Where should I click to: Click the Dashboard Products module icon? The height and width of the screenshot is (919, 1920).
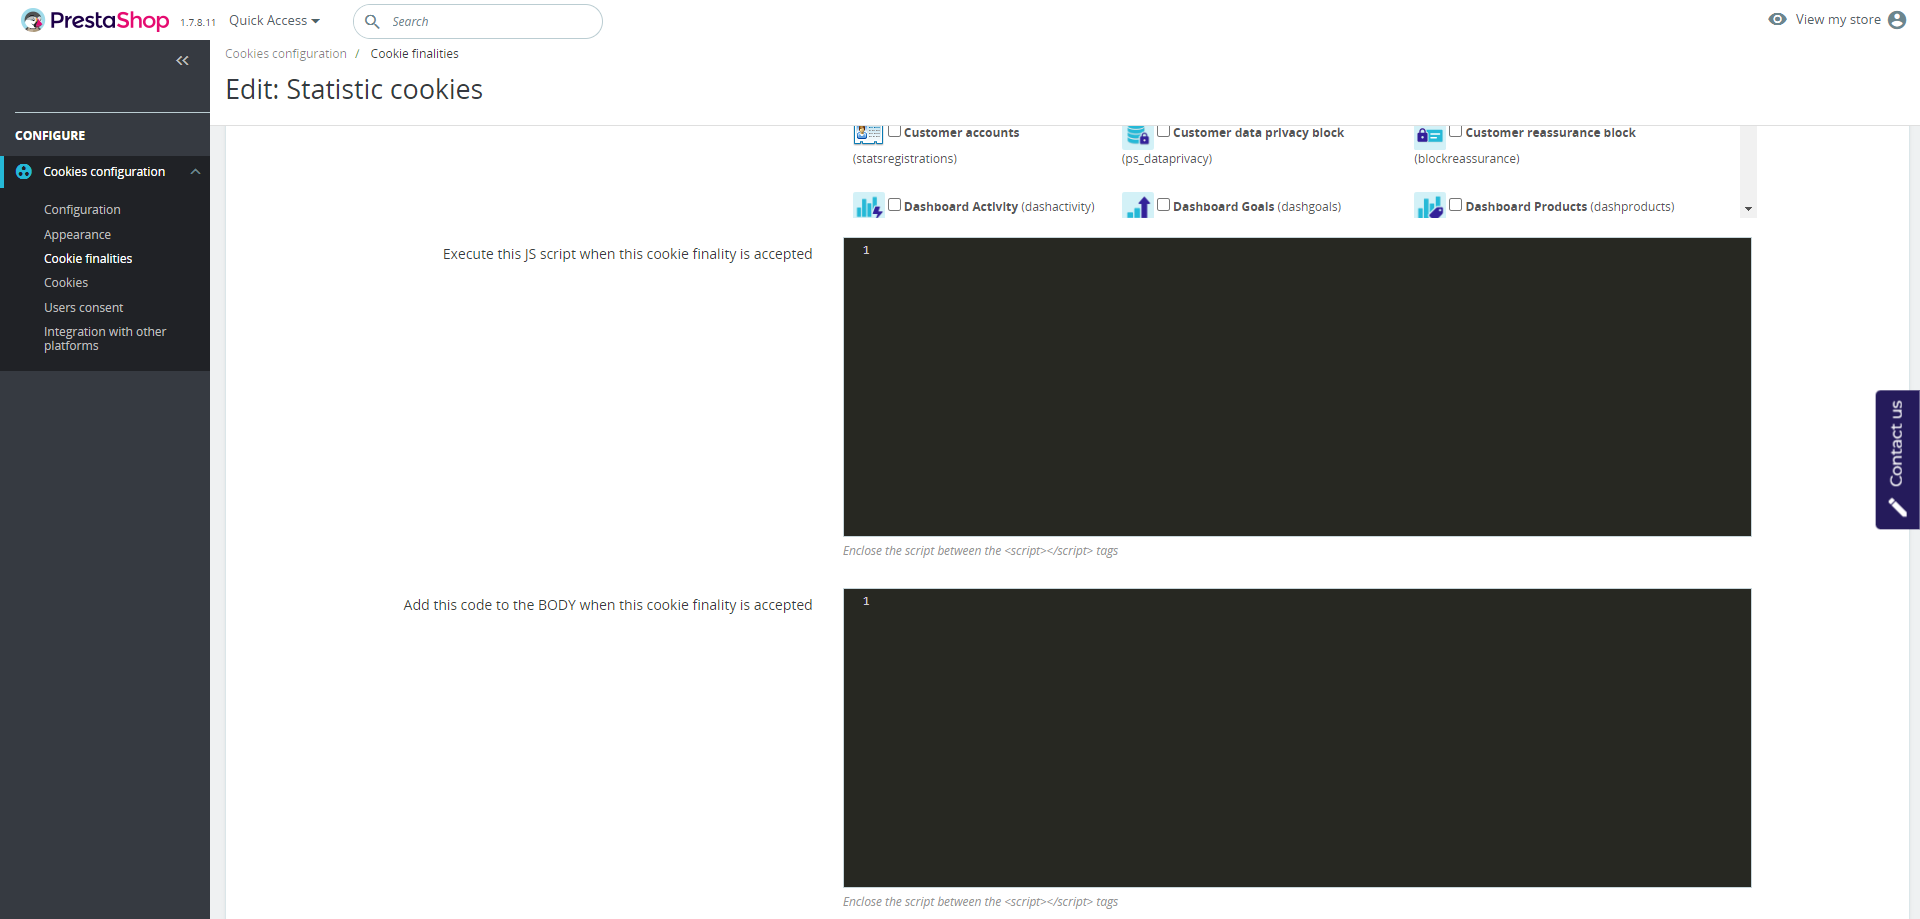[1429, 206]
